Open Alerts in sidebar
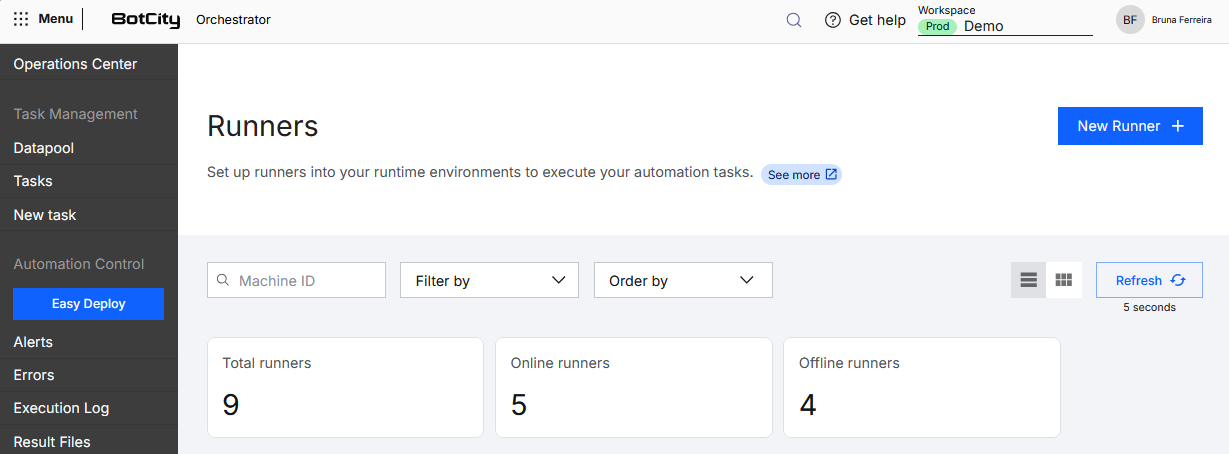 89,342
